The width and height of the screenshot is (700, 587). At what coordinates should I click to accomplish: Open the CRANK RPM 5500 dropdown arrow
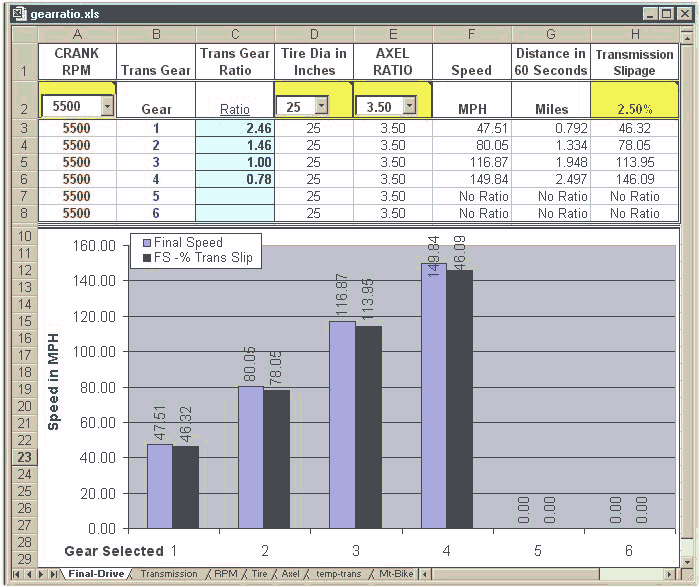pyautogui.click(x=107, y=106)
